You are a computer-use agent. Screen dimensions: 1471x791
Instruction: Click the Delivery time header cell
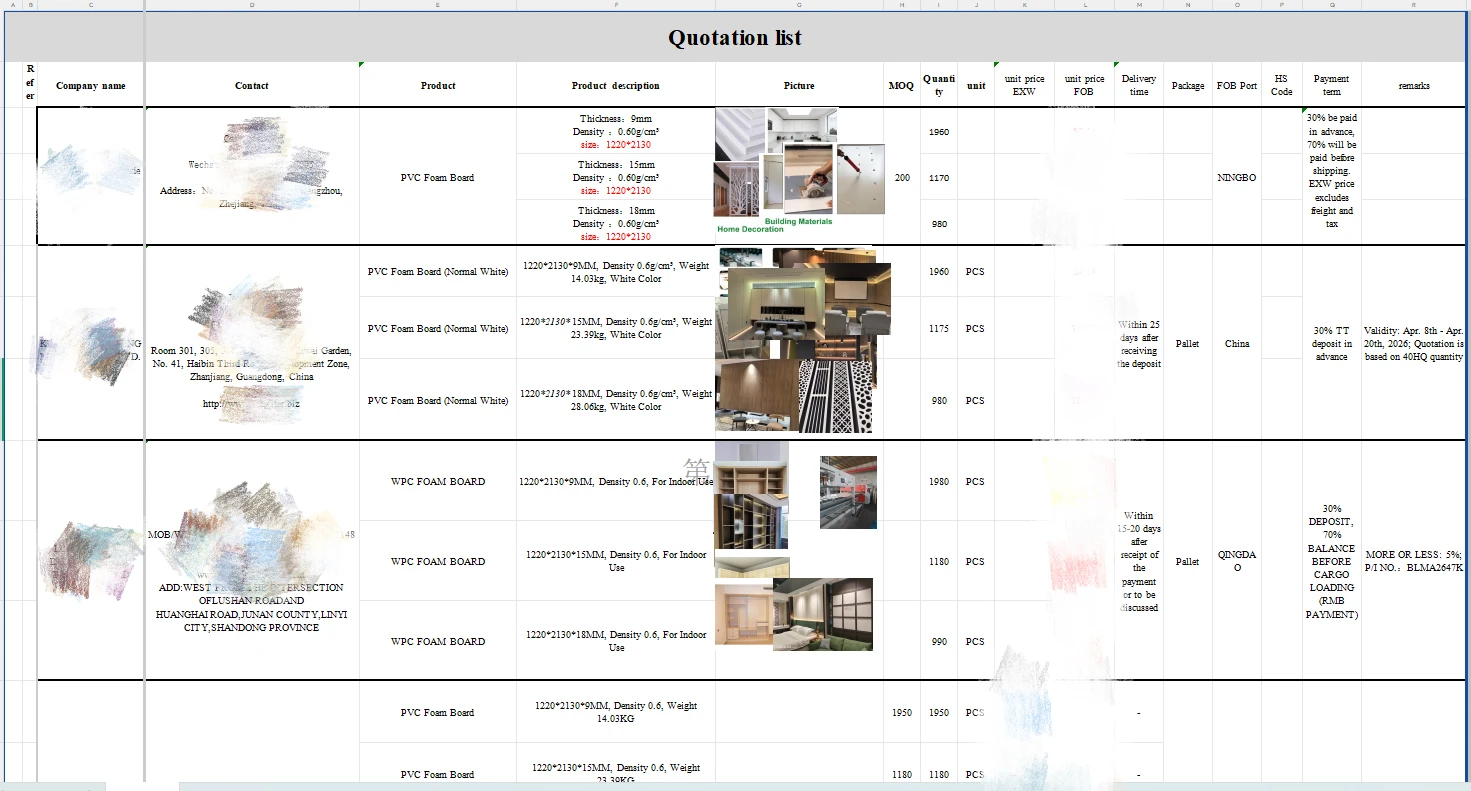(x=1138, y=85)
